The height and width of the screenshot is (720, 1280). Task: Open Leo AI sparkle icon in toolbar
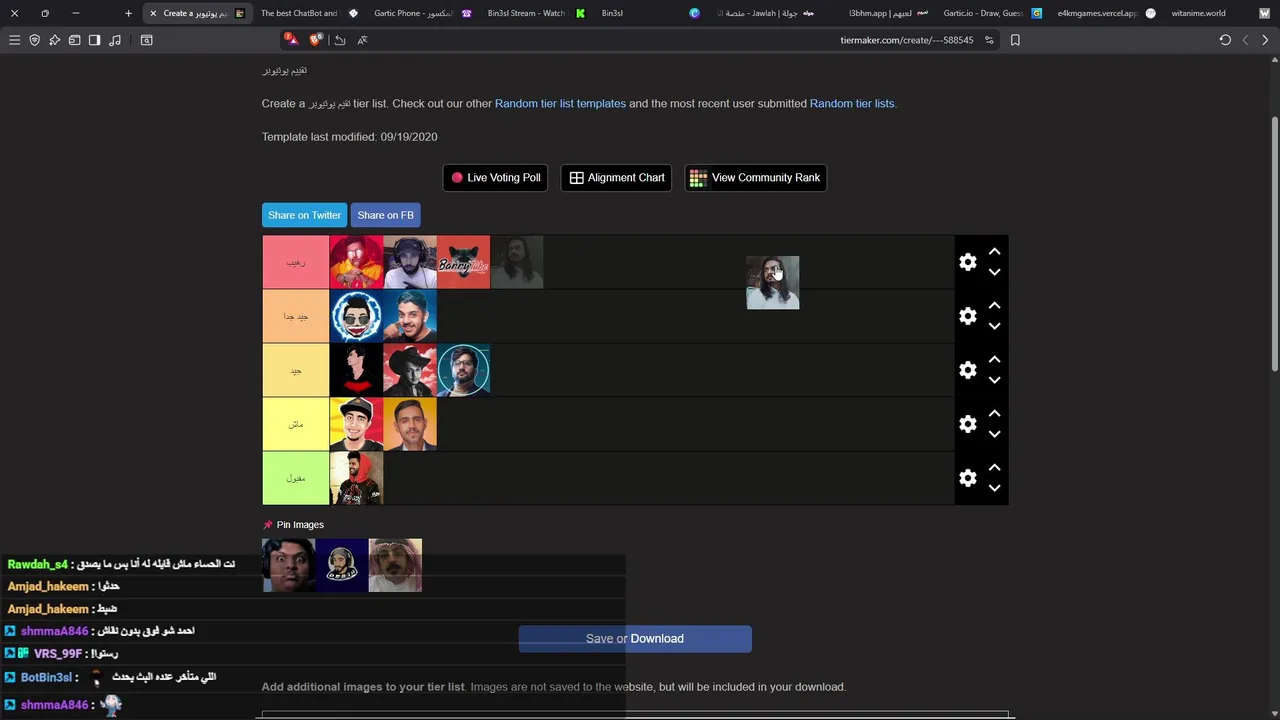54,40
